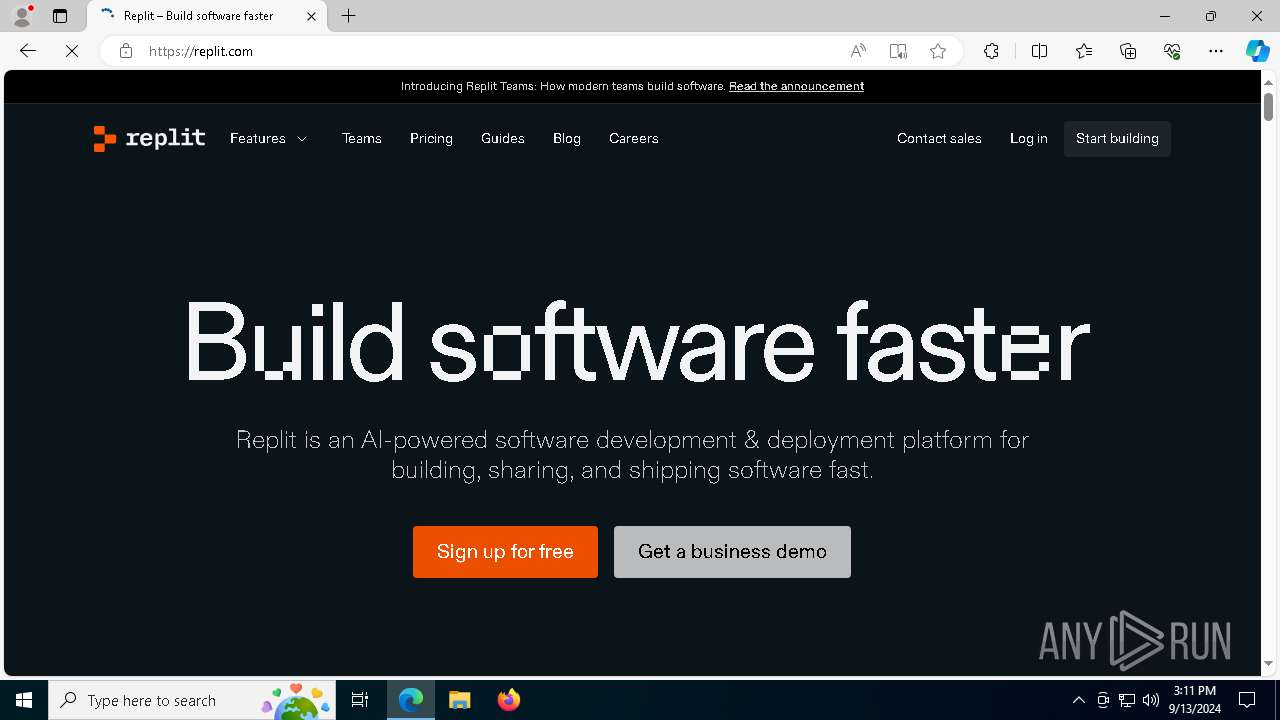Open a new tab with plus icon

(x=348, y=16)
